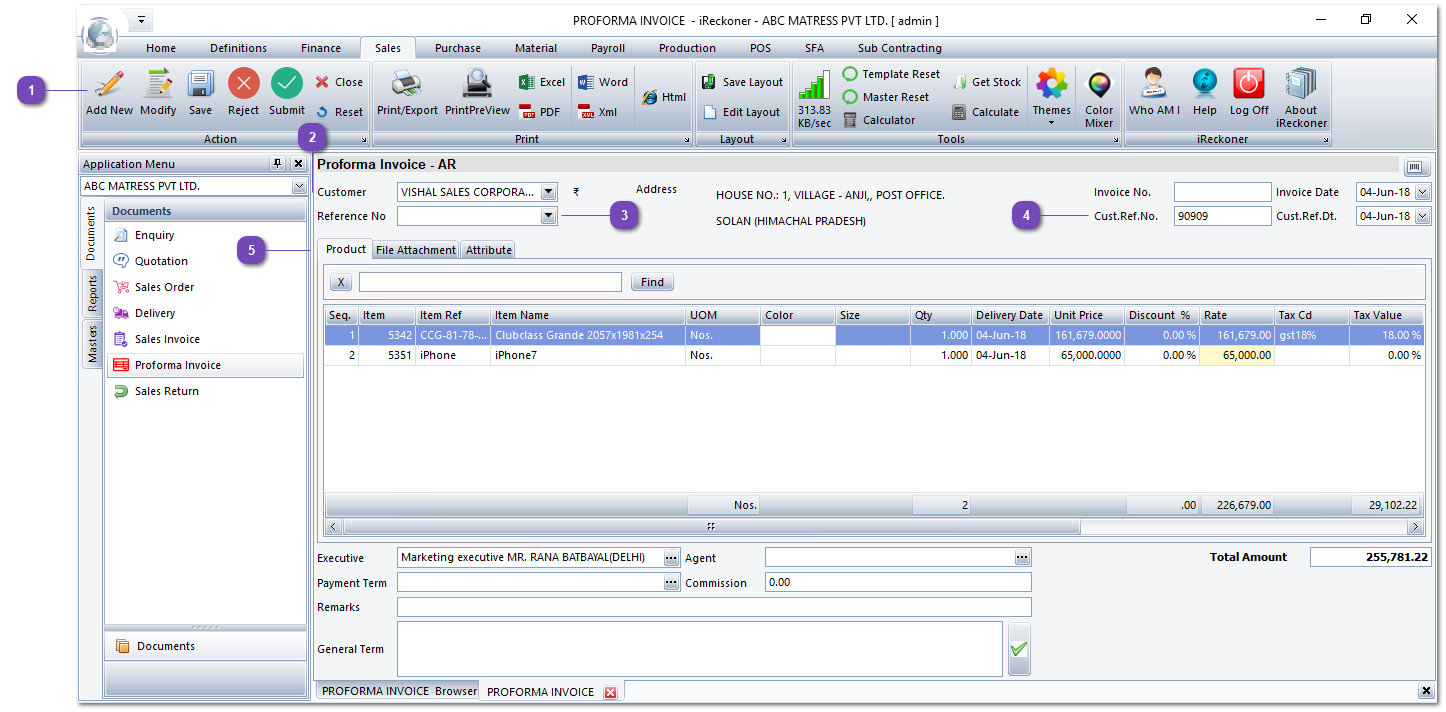Click the Save Layout button
The height and width of the screenshot is (712, 1446).
pos(742,80)
